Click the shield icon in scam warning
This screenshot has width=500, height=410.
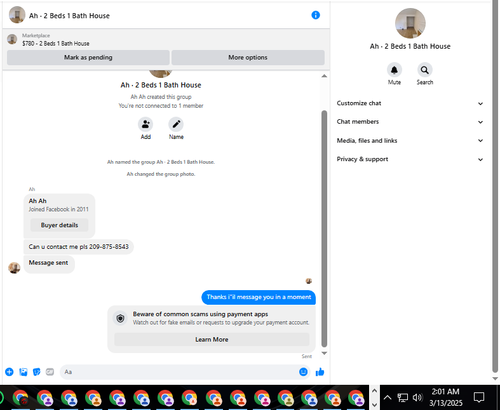[120, 318]
